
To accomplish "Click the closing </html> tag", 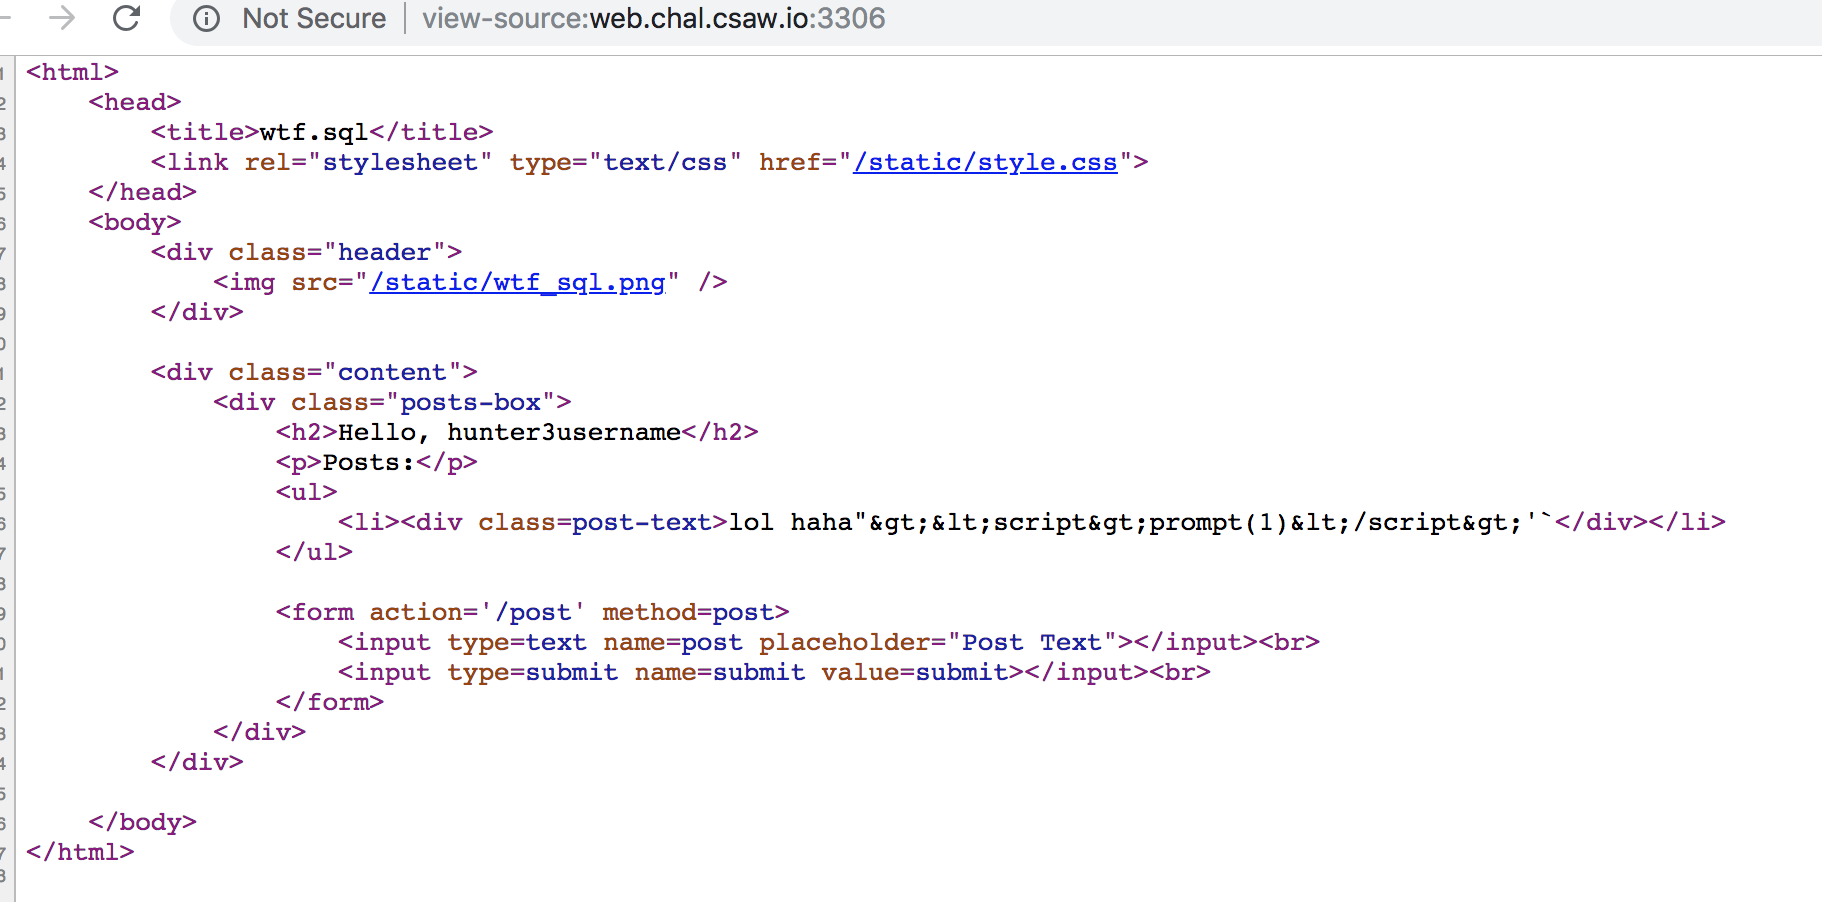I will [x=80, y=852].
